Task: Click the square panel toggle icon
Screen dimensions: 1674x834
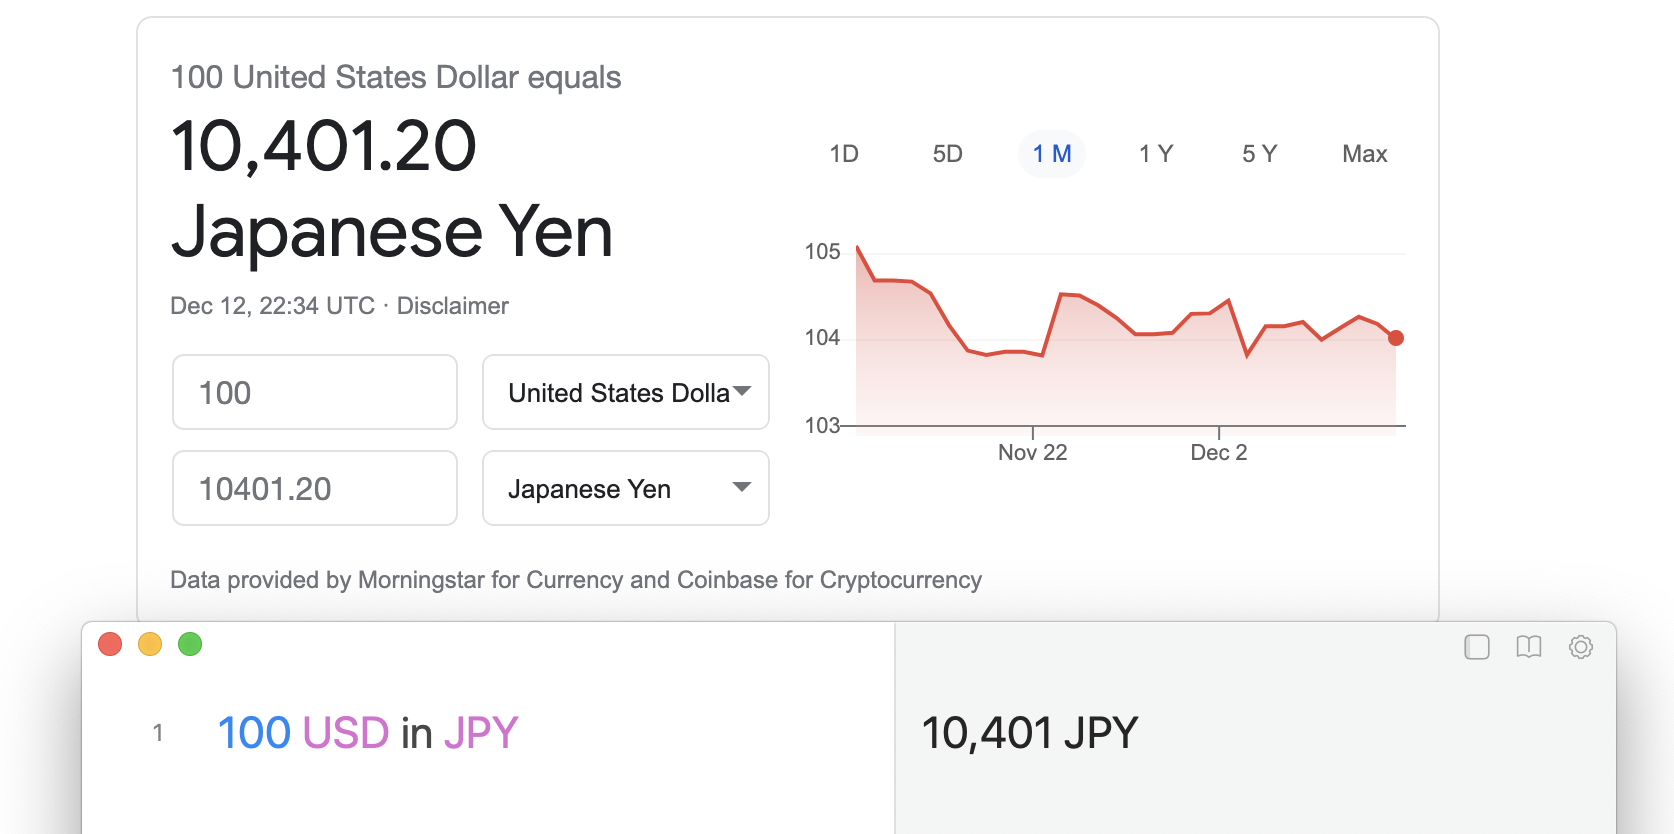Action: (x=1477, y=647)
